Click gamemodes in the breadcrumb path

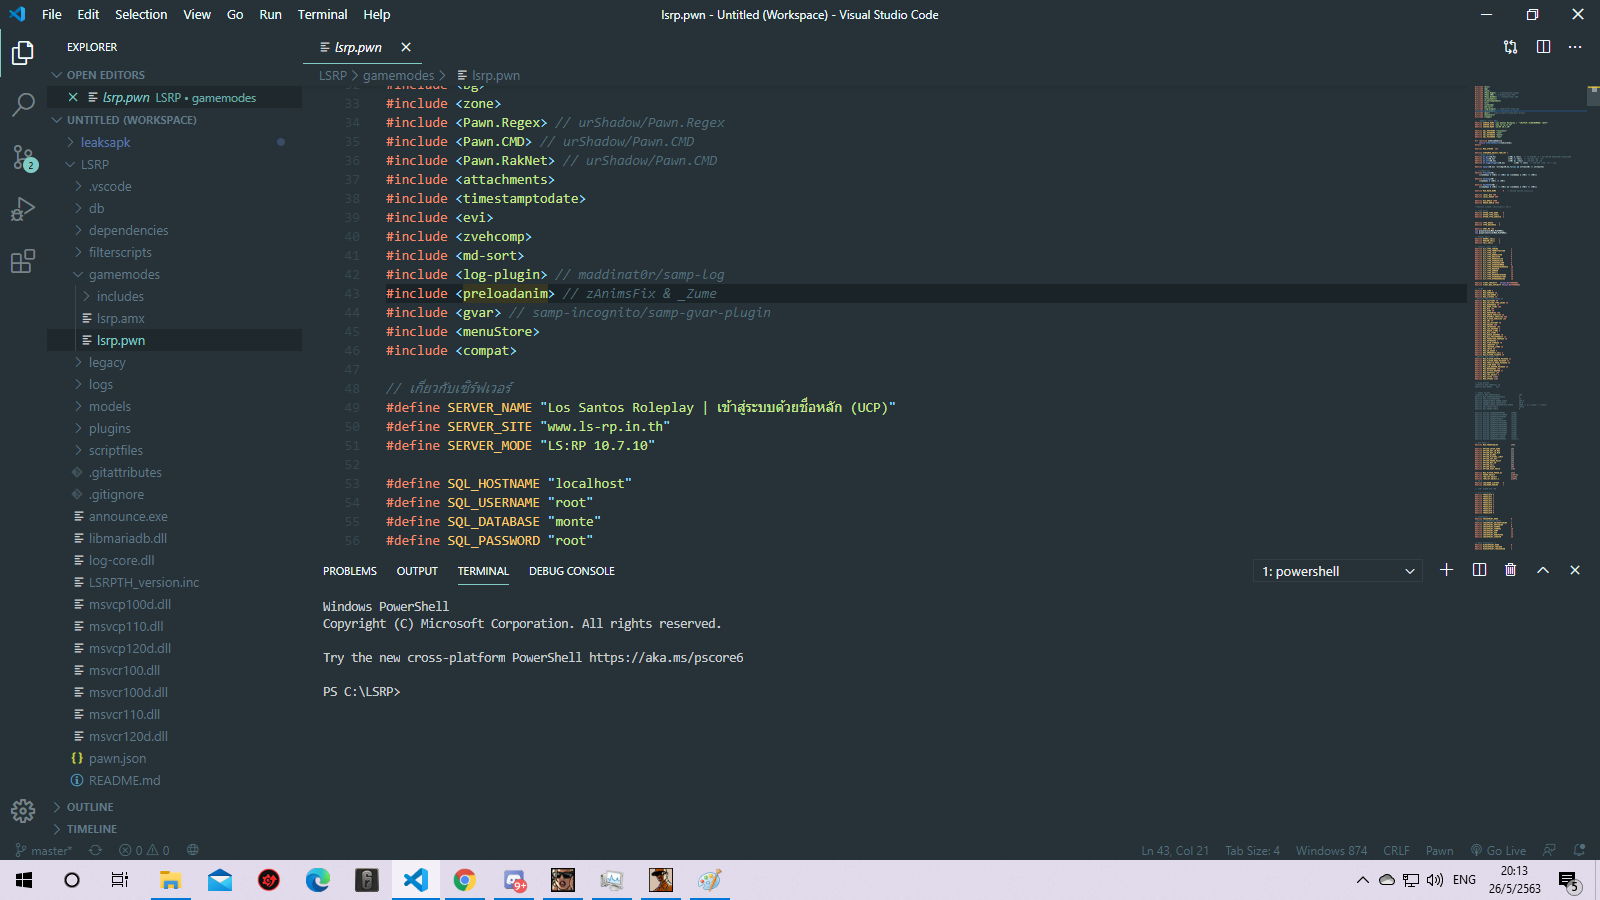[398, 75]
